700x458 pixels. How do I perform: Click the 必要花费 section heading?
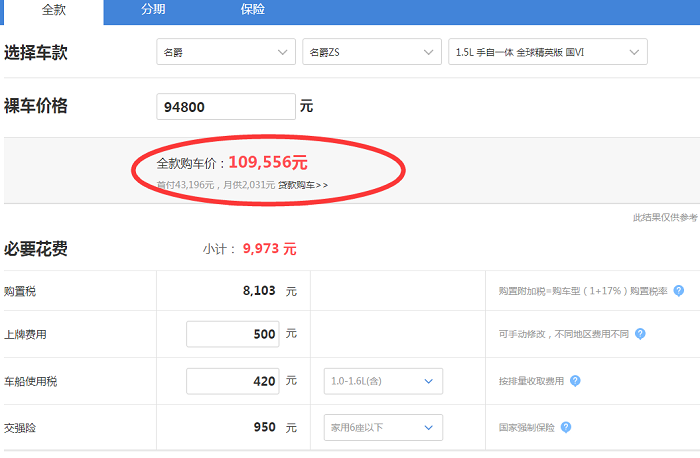[x=36, y=249]
